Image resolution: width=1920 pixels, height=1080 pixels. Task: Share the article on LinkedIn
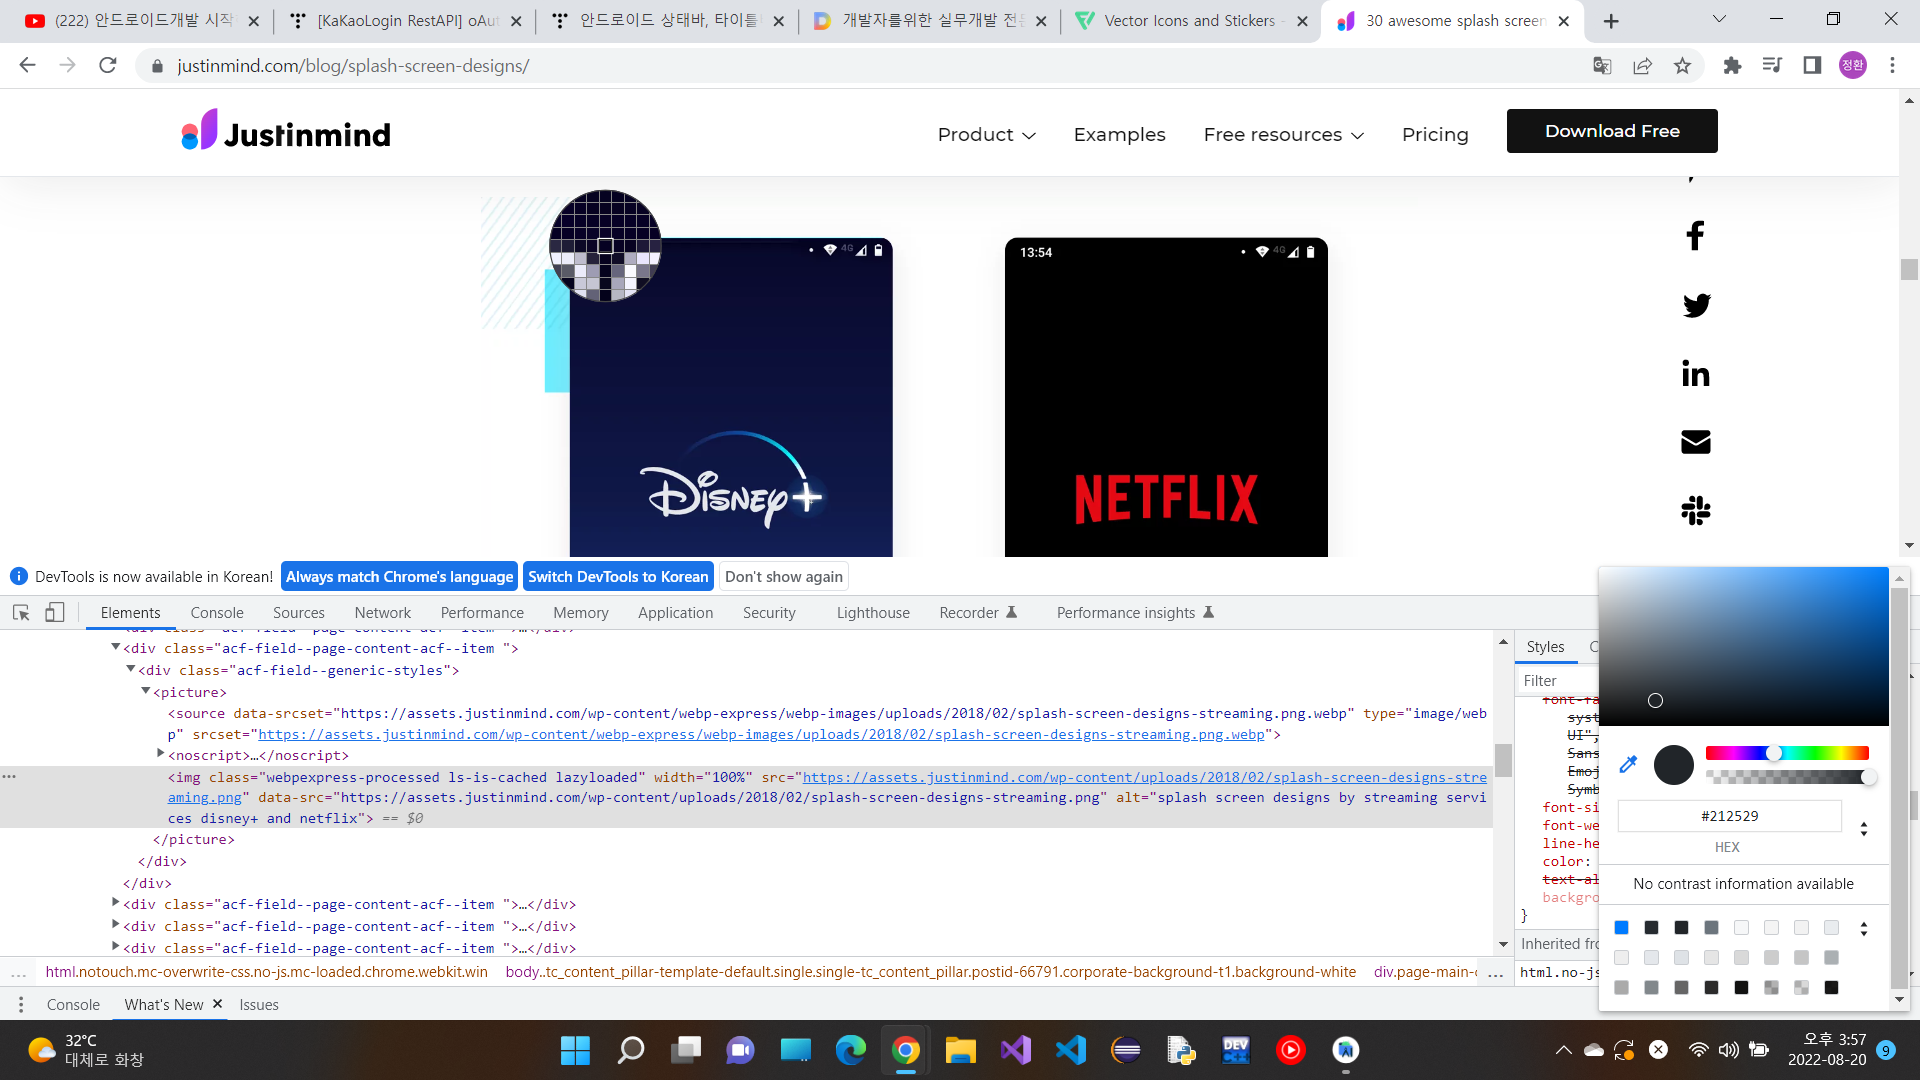(x=1695, y=374)
